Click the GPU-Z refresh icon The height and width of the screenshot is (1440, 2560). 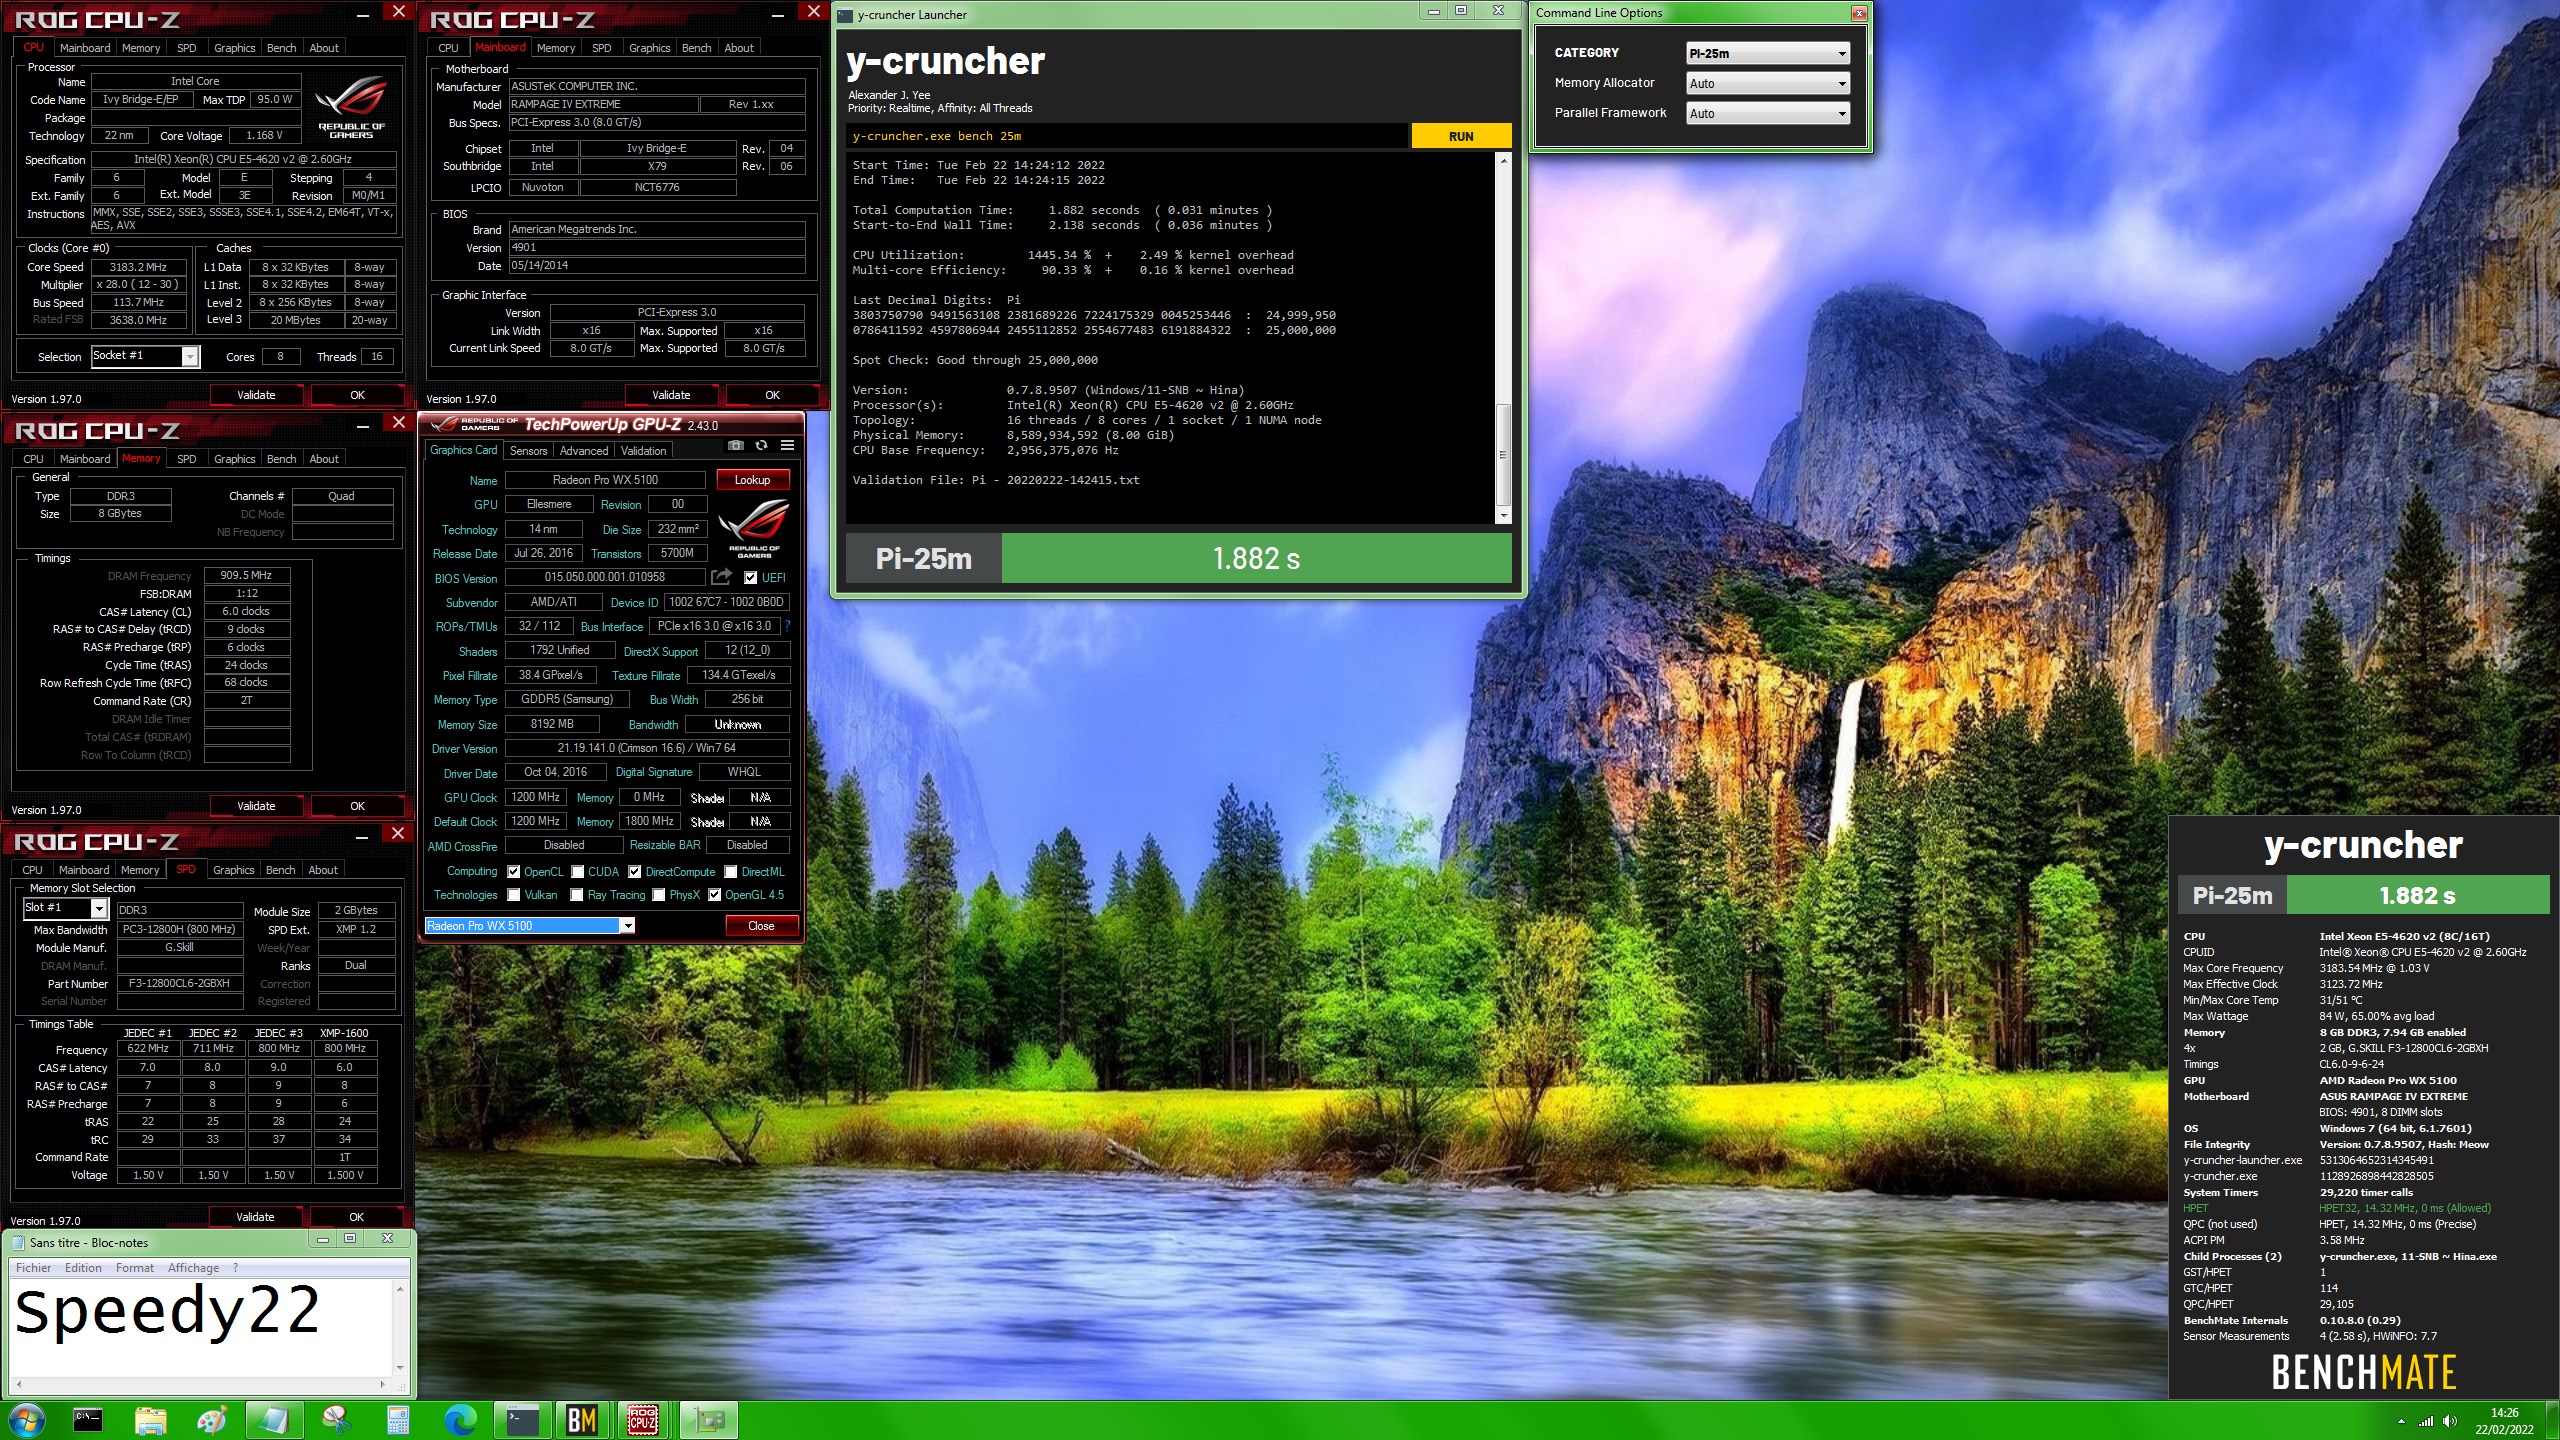pos(761,446)
